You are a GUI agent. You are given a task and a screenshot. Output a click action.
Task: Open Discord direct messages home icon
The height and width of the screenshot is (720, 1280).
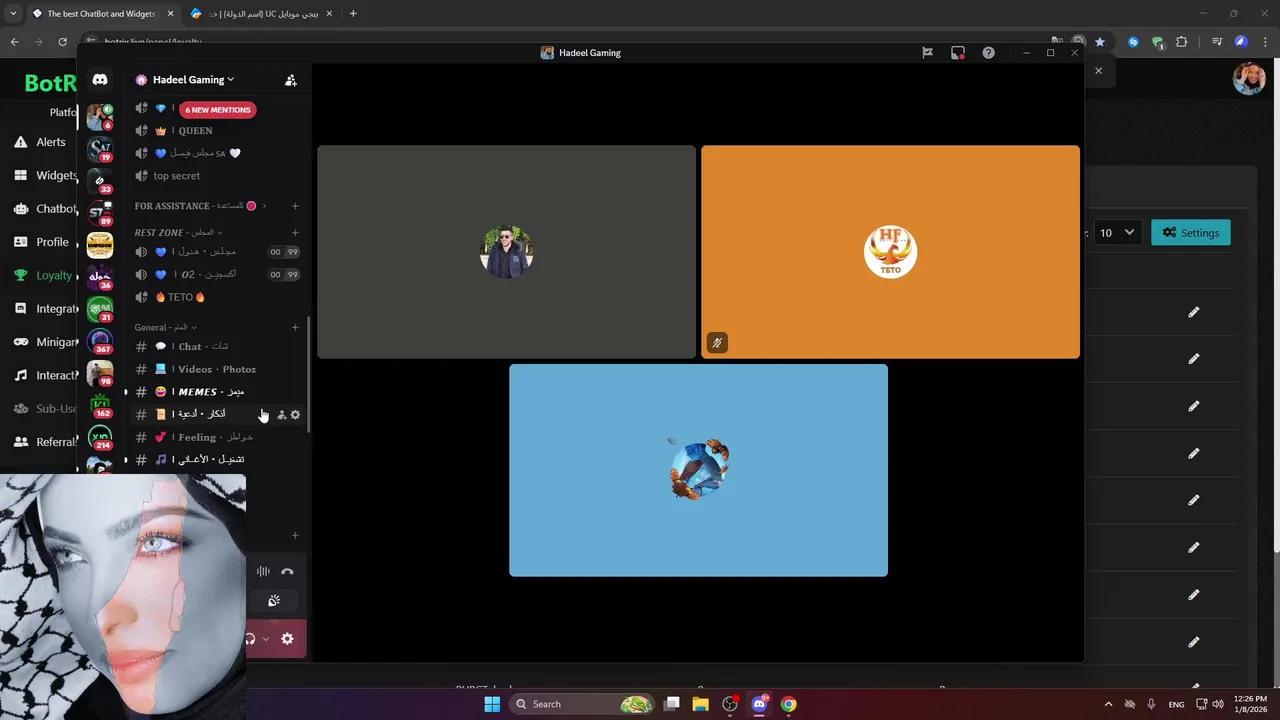click(x=100, y=80)
